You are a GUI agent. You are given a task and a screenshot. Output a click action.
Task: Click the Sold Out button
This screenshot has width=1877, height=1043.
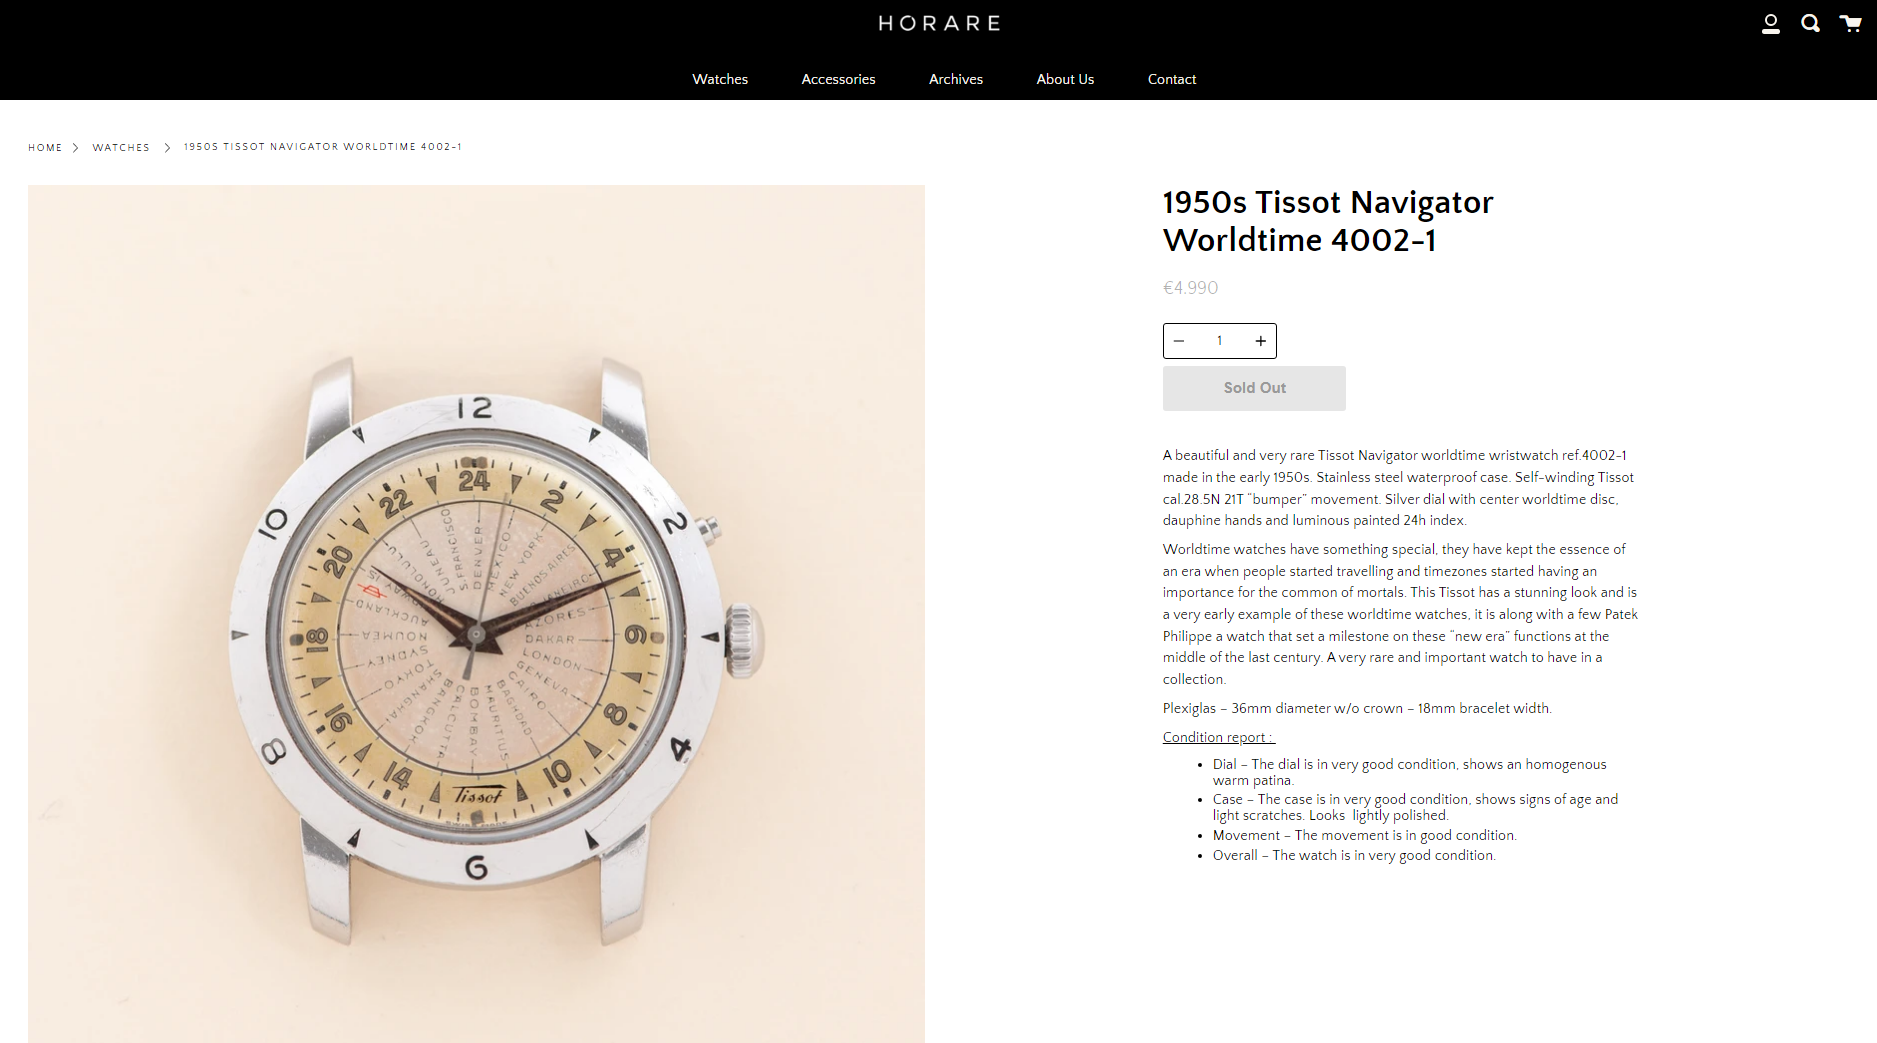point(1254,388)
